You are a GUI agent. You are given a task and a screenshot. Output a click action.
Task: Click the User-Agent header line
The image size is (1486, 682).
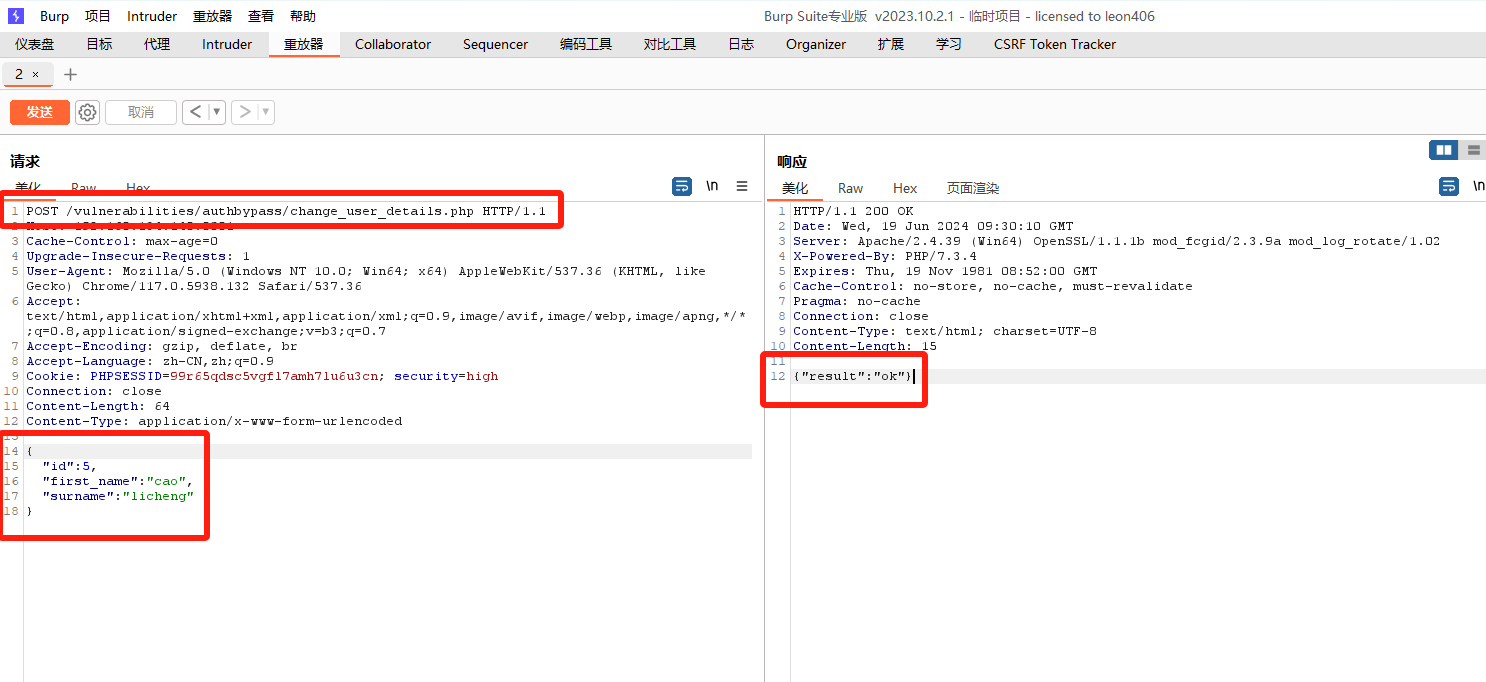pyautogui.click(x=366, y=278)
